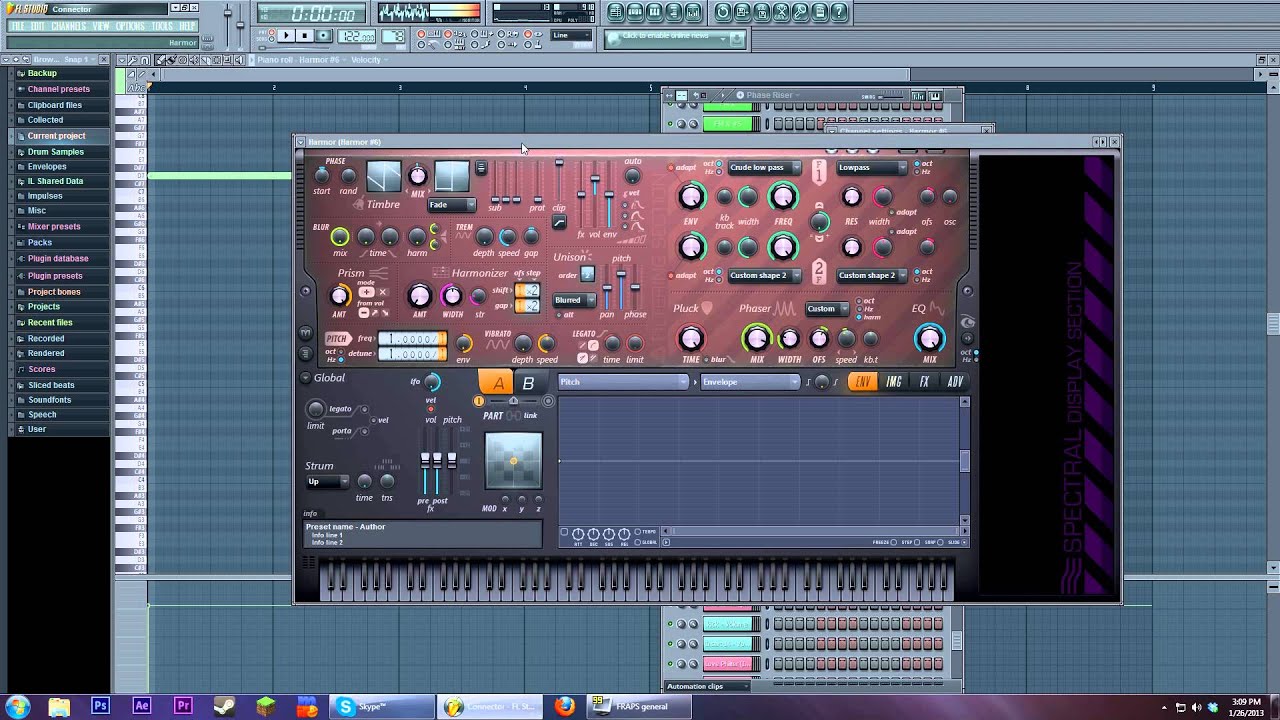Click the filter 1 FREQ knob
1280x720 pixels.
(783, 196)
